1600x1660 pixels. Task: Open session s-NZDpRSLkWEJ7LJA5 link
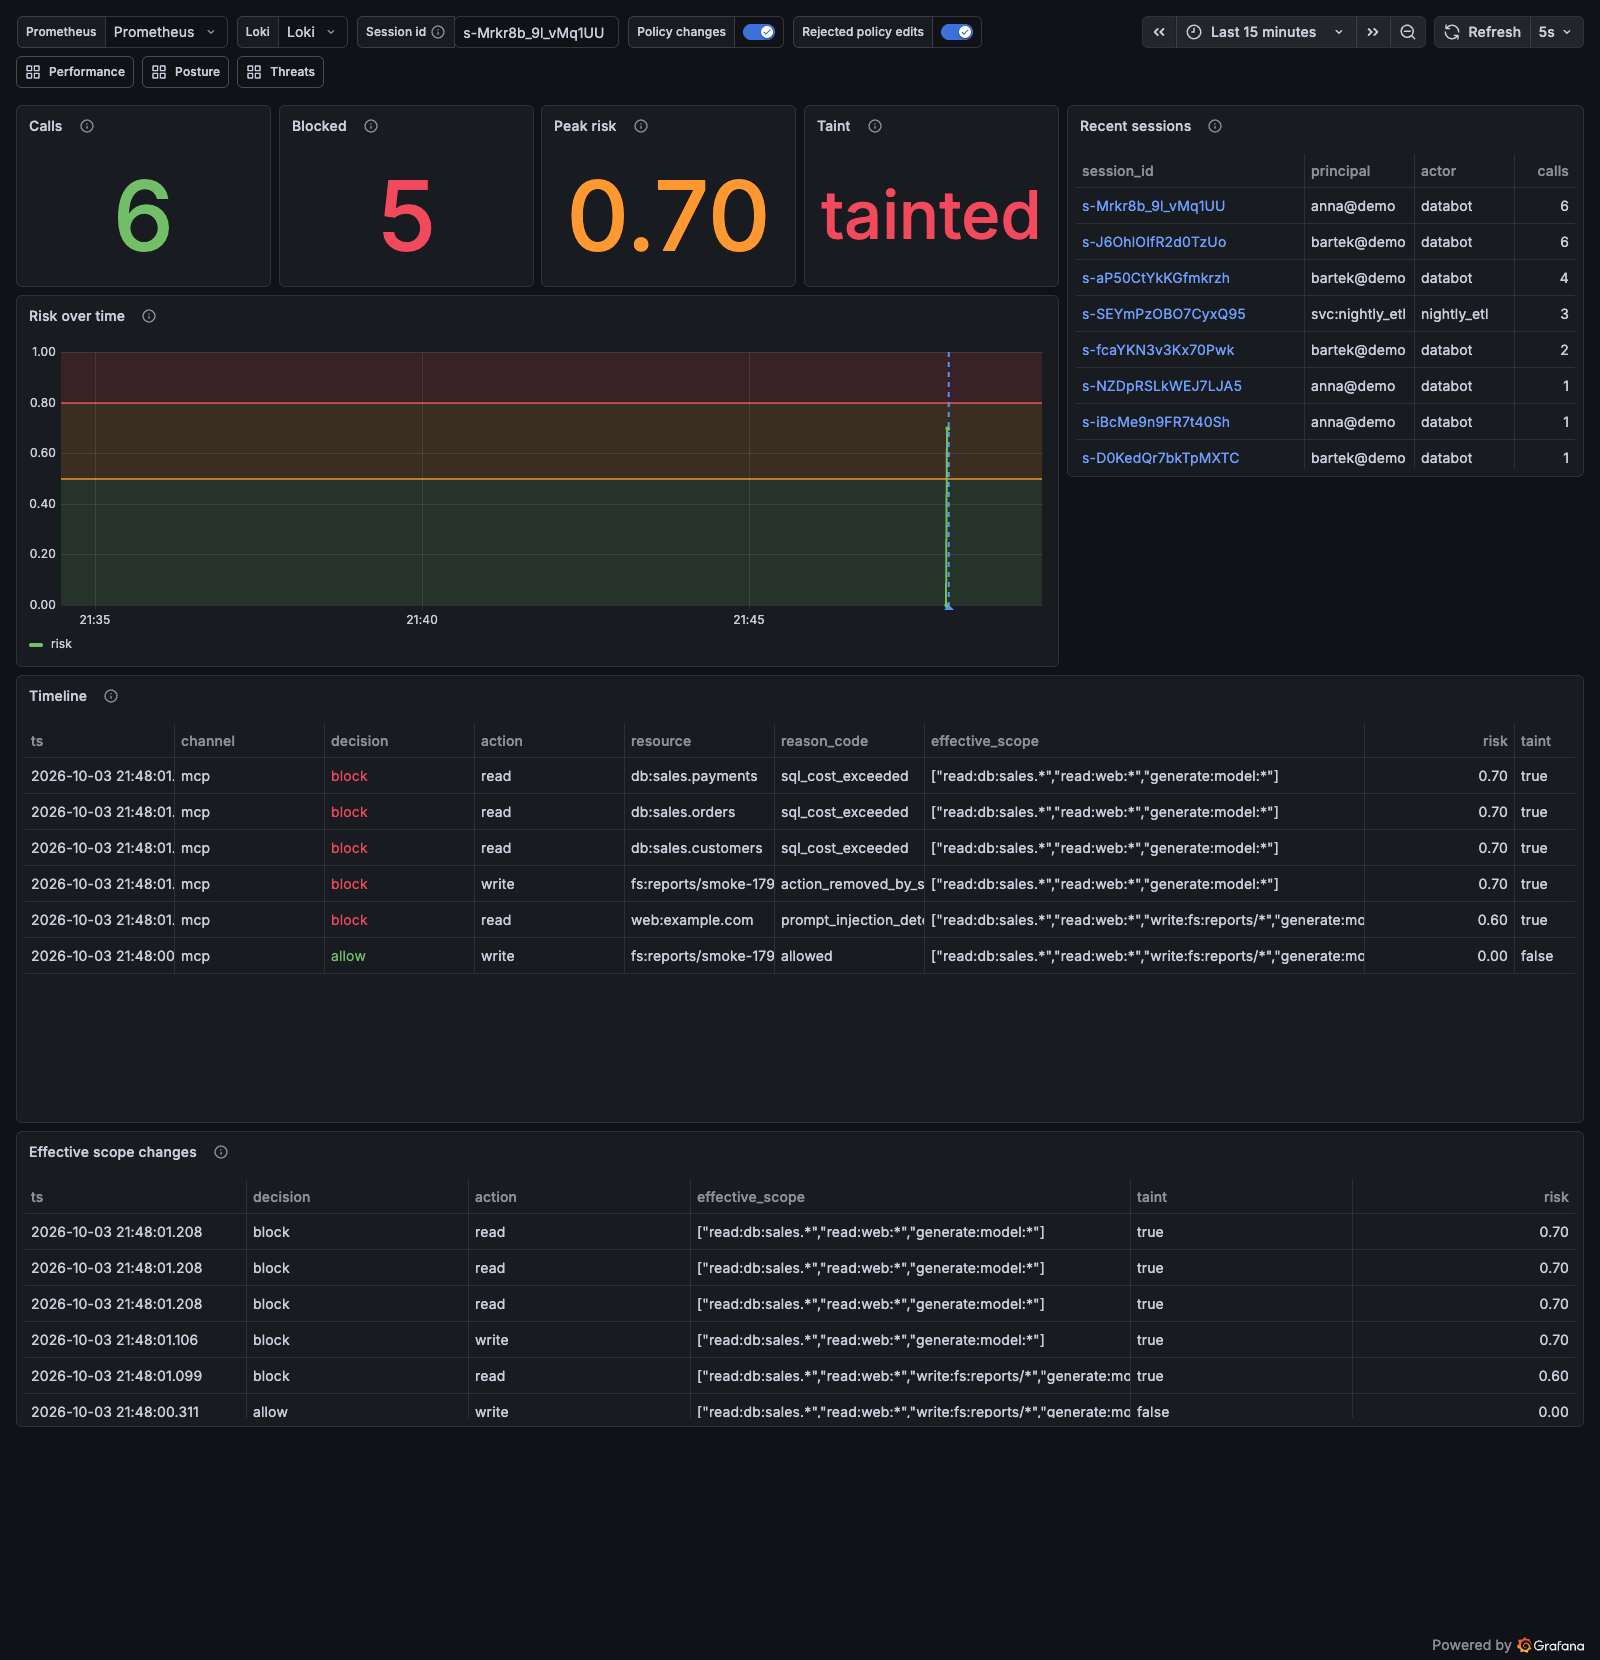[1162, 386]
